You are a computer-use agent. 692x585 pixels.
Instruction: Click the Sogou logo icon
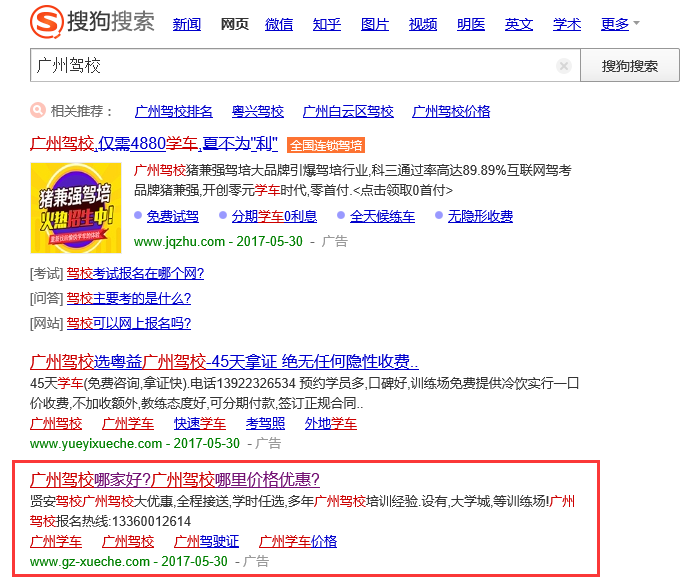46,22
